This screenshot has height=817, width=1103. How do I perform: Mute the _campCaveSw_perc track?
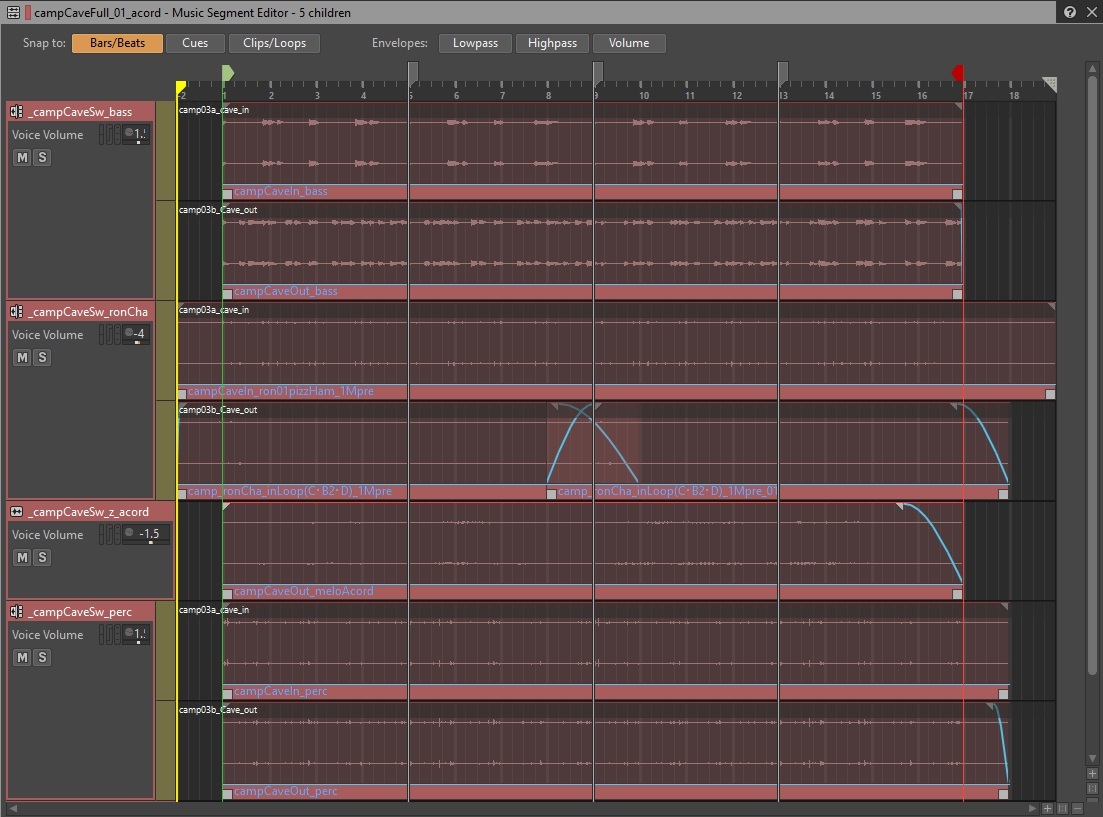(23, 657)
